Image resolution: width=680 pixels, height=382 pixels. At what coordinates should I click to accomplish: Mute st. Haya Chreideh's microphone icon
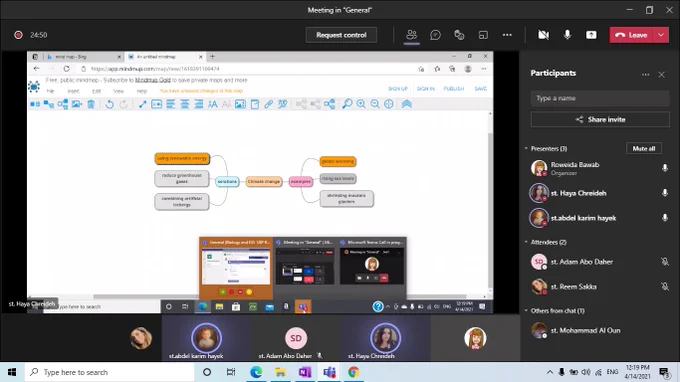point(665,193)
